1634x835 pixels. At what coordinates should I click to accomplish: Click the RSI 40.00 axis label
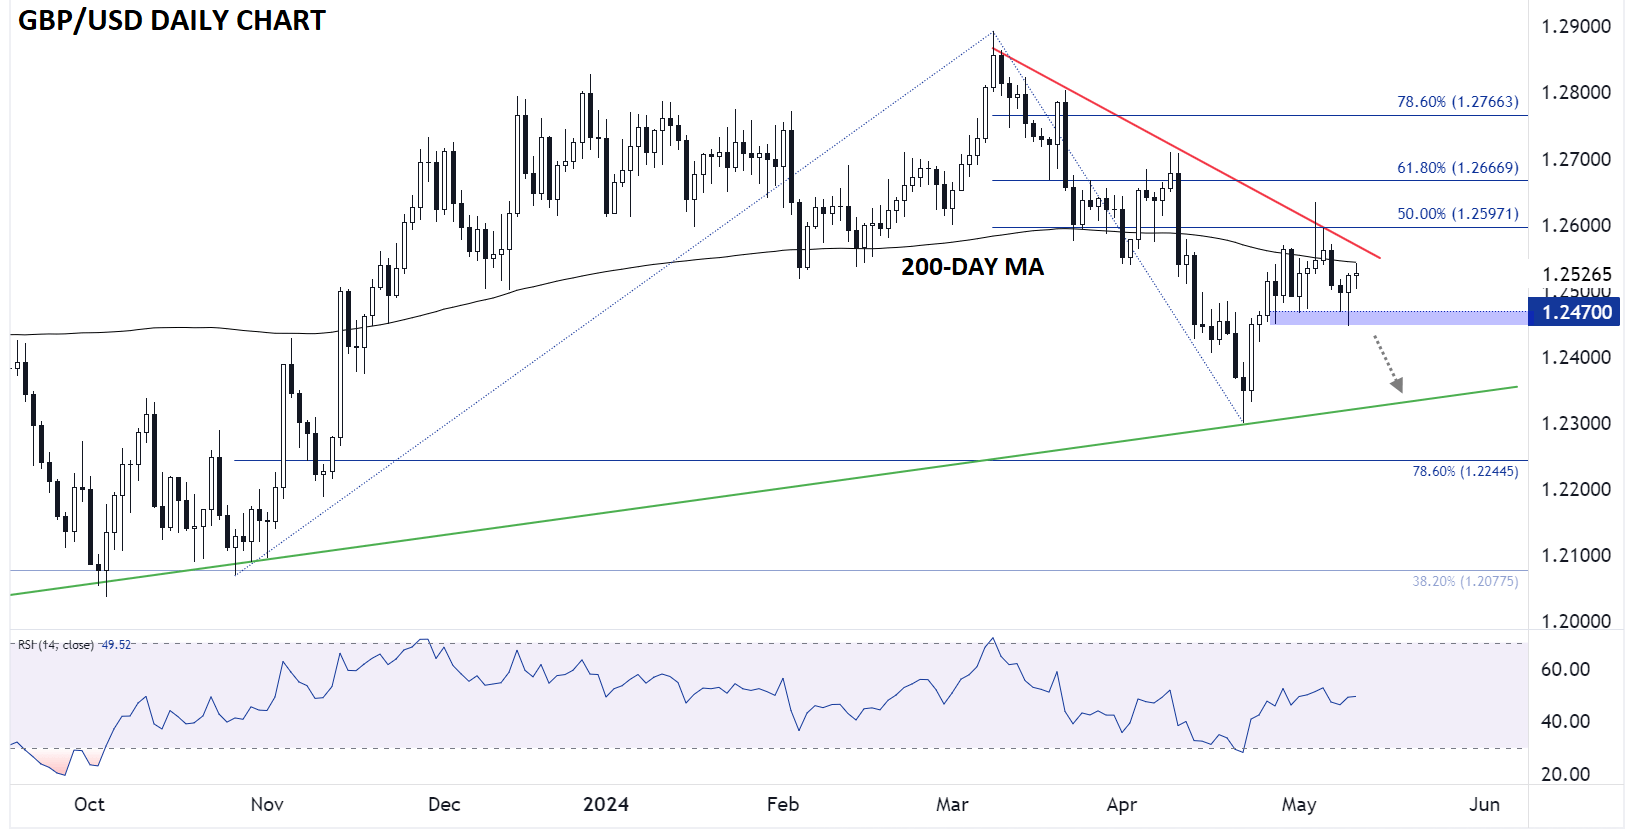click(1565, 721)
